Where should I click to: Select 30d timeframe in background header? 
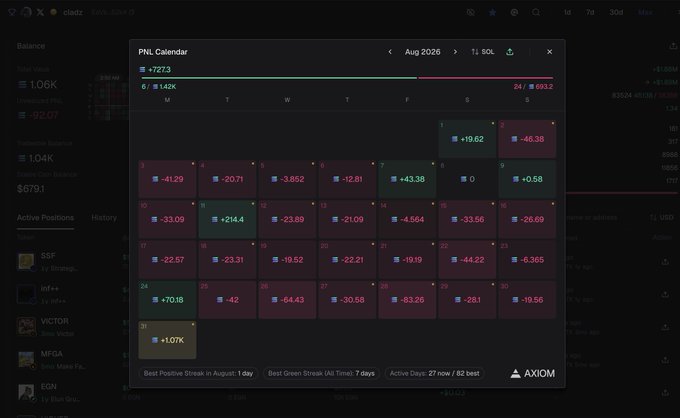616,12
